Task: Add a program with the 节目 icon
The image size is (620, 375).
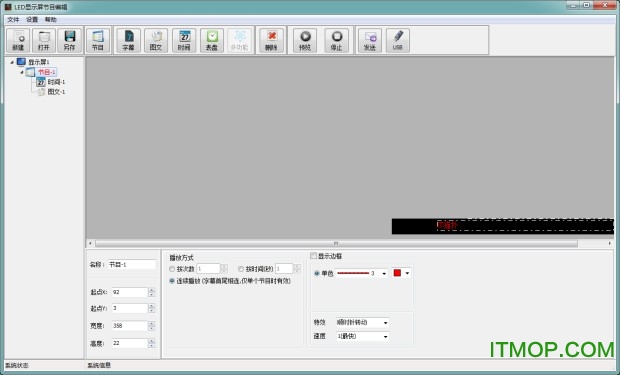Action: click(98, 40)
